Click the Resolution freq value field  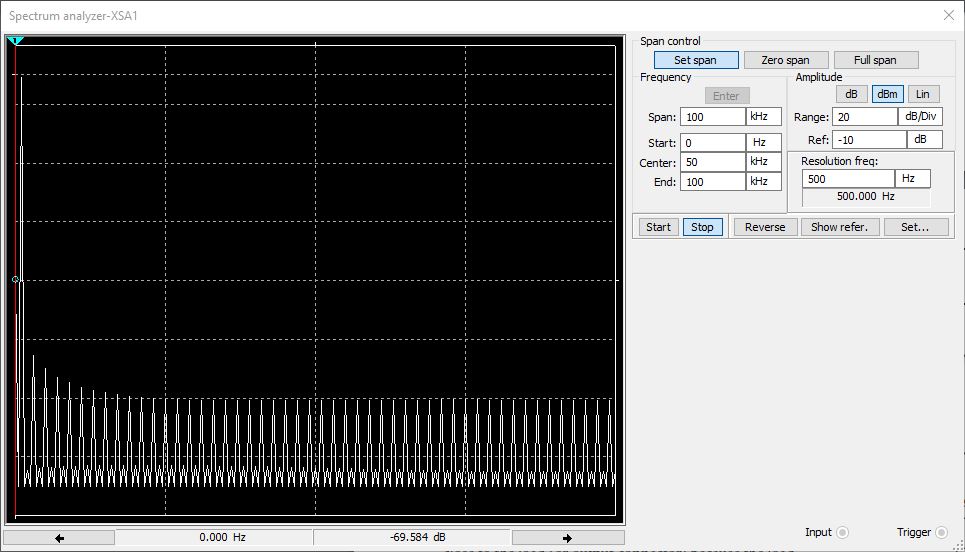coord(848,179)
